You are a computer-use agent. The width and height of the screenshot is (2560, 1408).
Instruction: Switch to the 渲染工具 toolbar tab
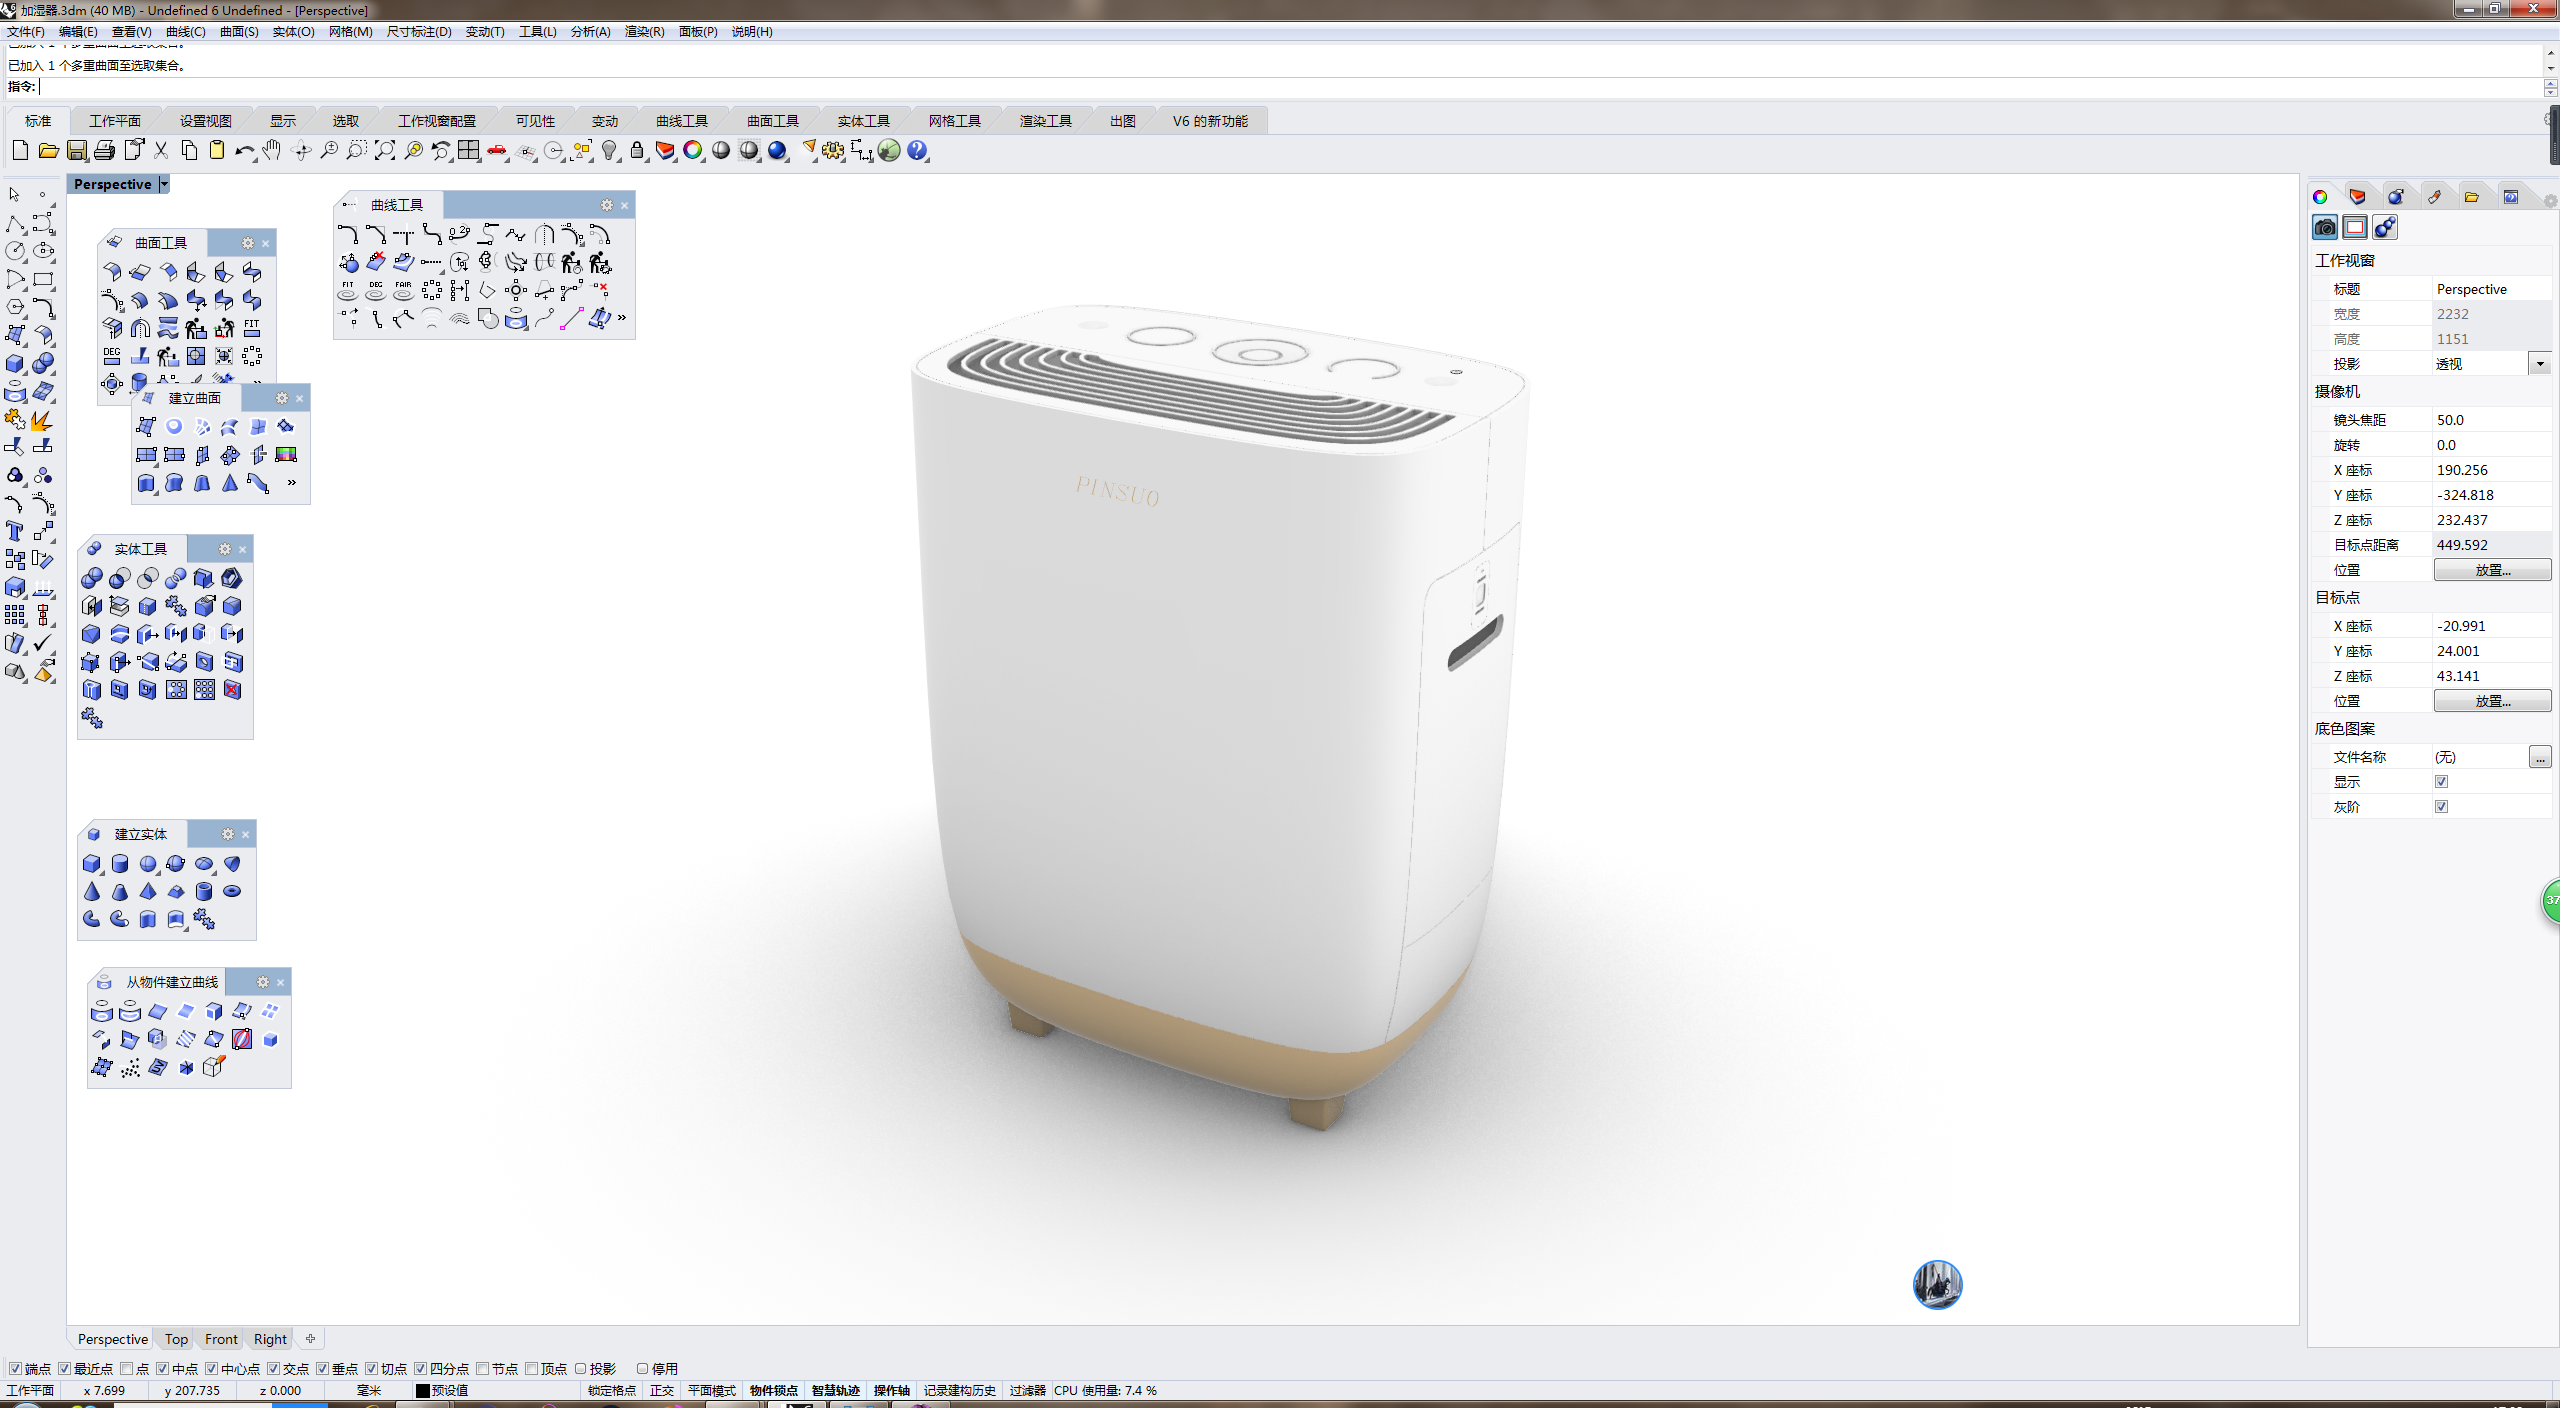click(1045, 121)
